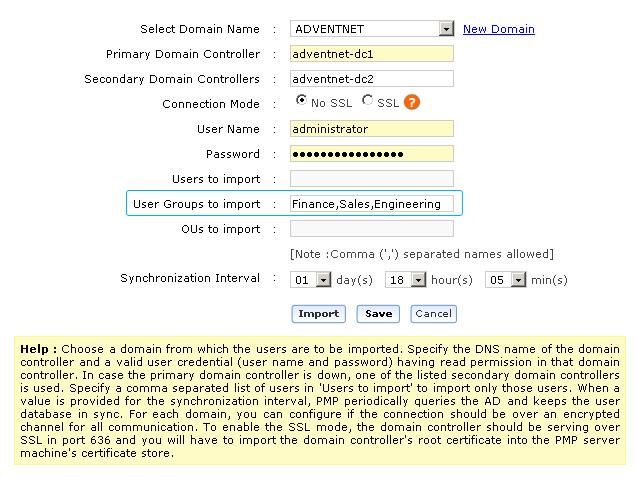Click the Cancel button
The image size is (636, 477).
click(x=434, y=314)
